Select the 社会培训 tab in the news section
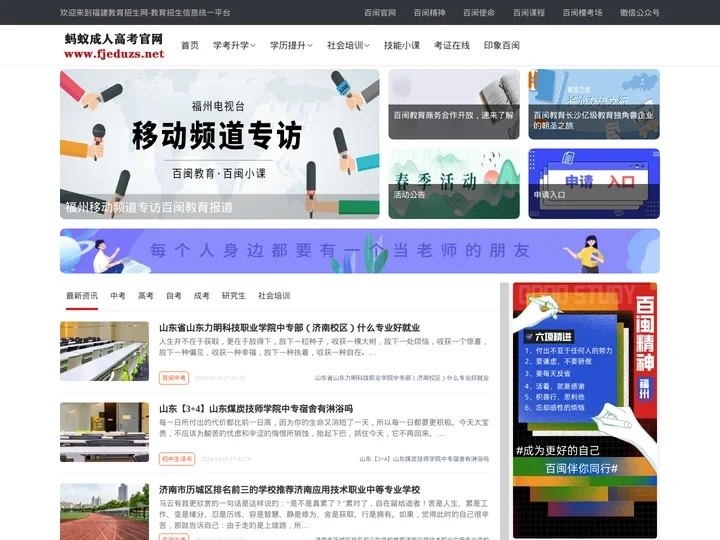This screenshot has height=540, width=720. (274, 296)
